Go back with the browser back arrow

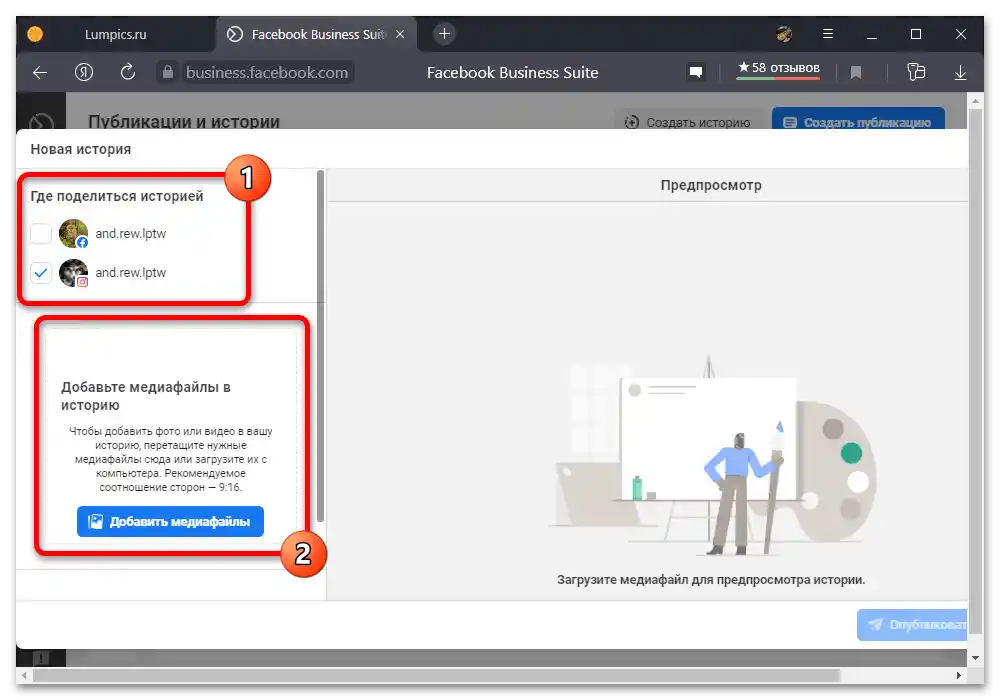(40, 73)
